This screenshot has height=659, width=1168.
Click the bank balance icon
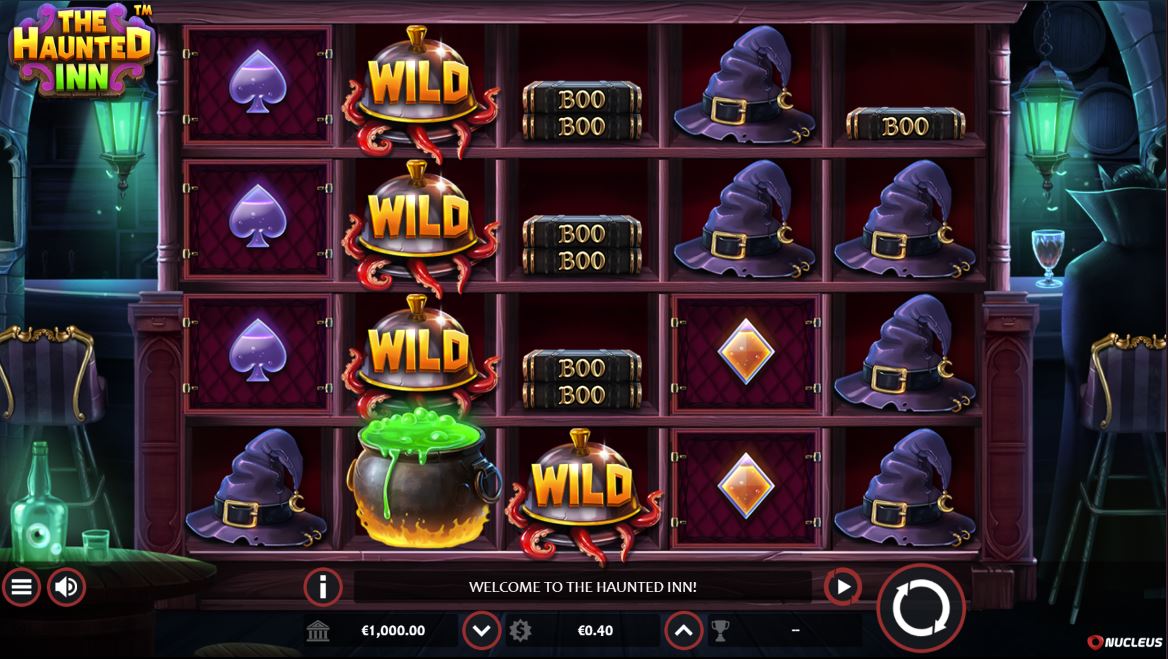tap(318, 631)
